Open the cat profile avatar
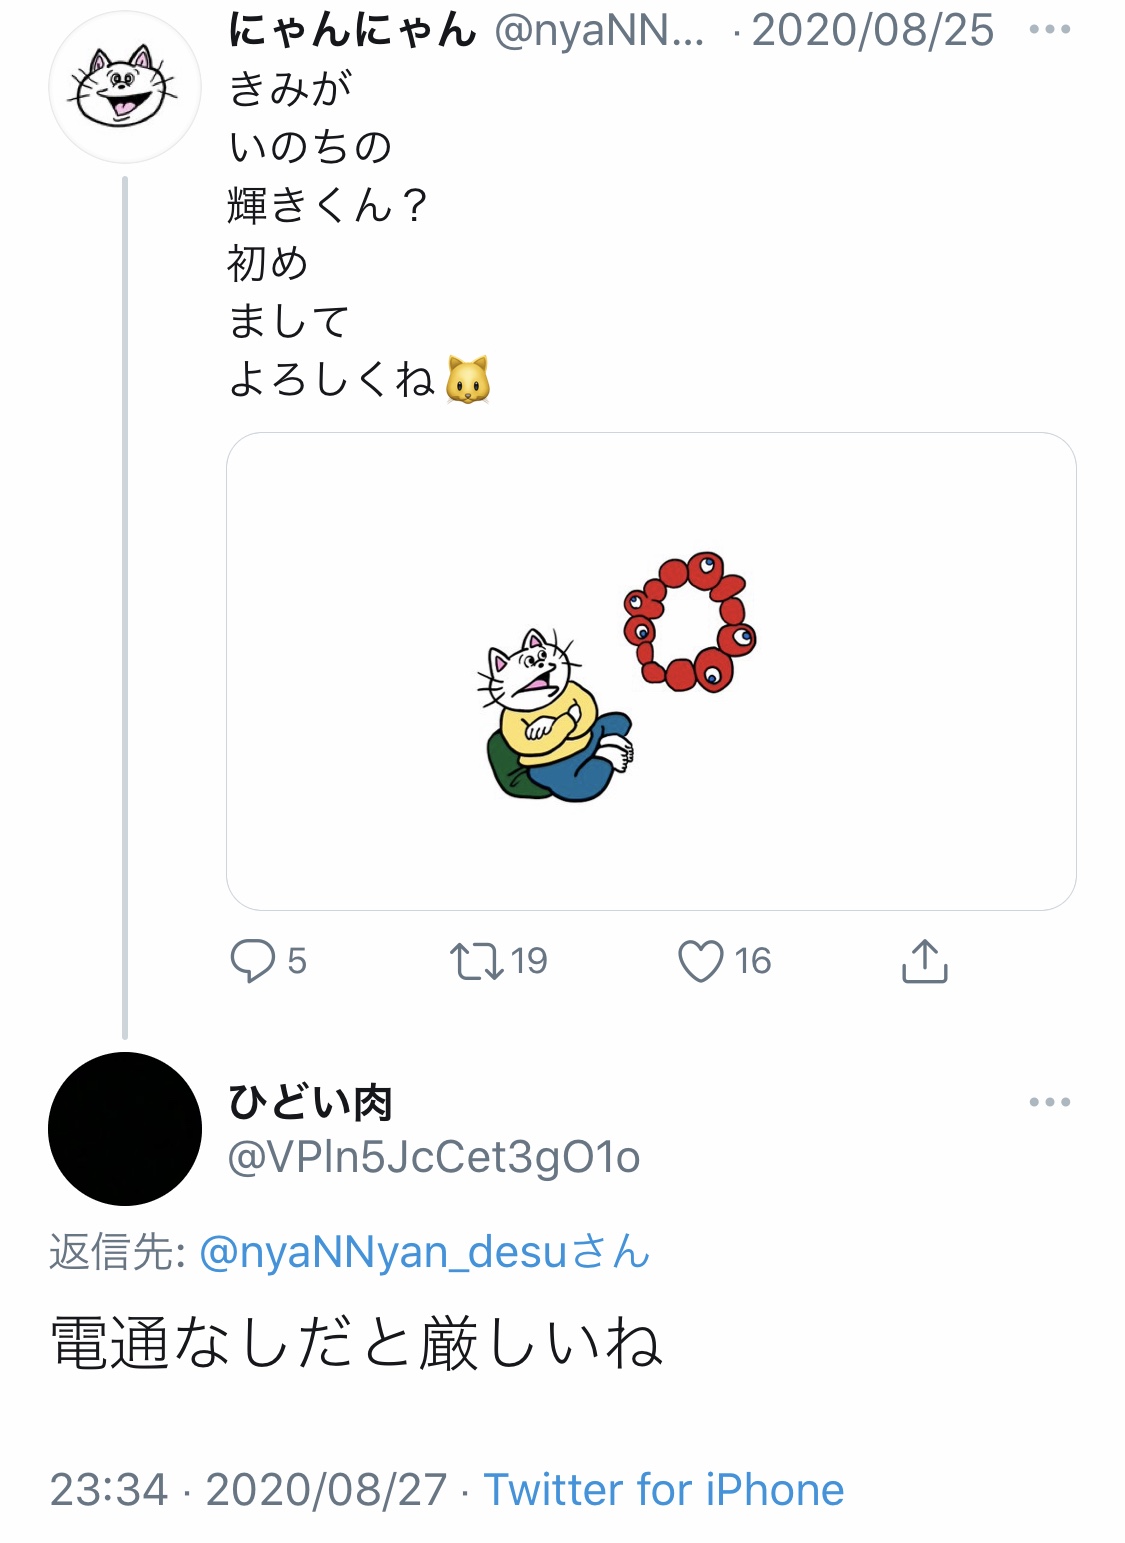The width and height of the screenshot is (1125, 1543). (x=124, y=88)
